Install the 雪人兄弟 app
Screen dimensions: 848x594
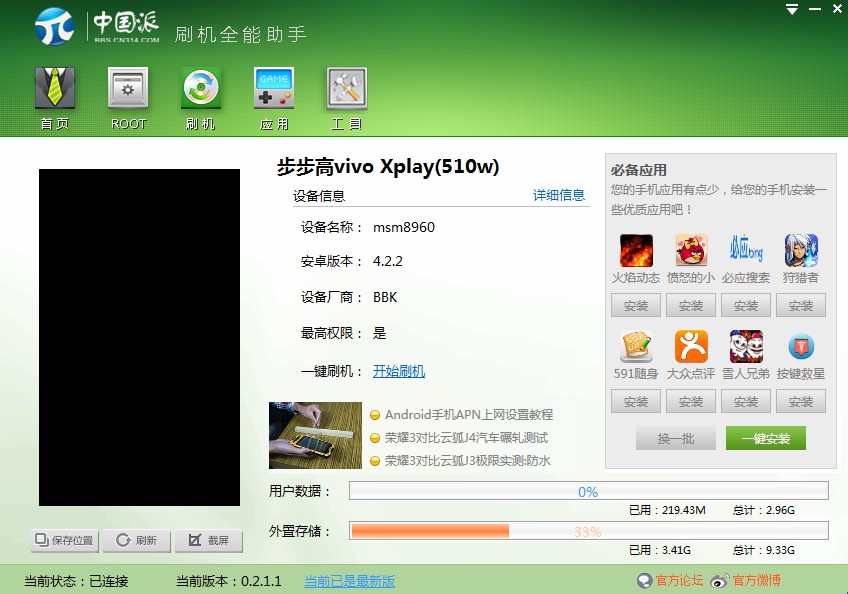pyautogui.click(x=746, y=401)
